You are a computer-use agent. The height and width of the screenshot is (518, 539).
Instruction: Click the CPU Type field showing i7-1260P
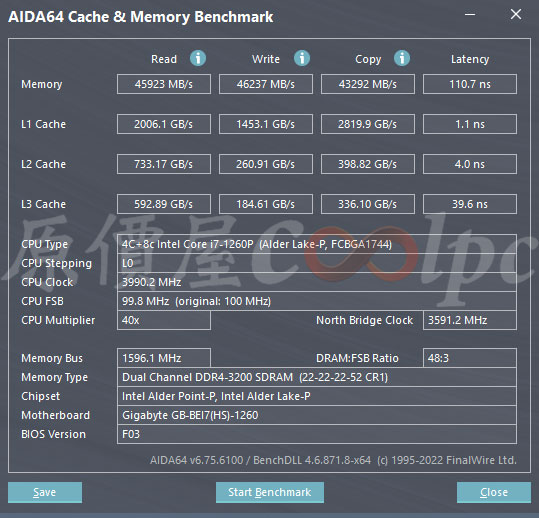(x=317, y=244)
